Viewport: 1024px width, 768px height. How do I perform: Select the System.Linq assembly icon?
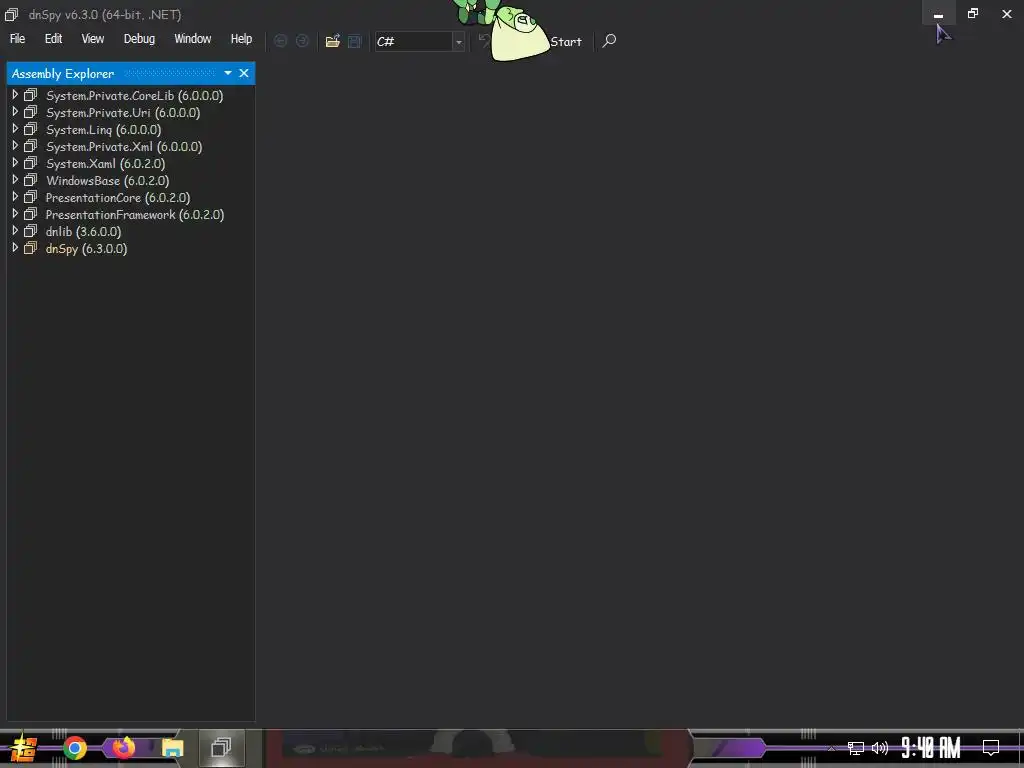[x=31, y=129]
